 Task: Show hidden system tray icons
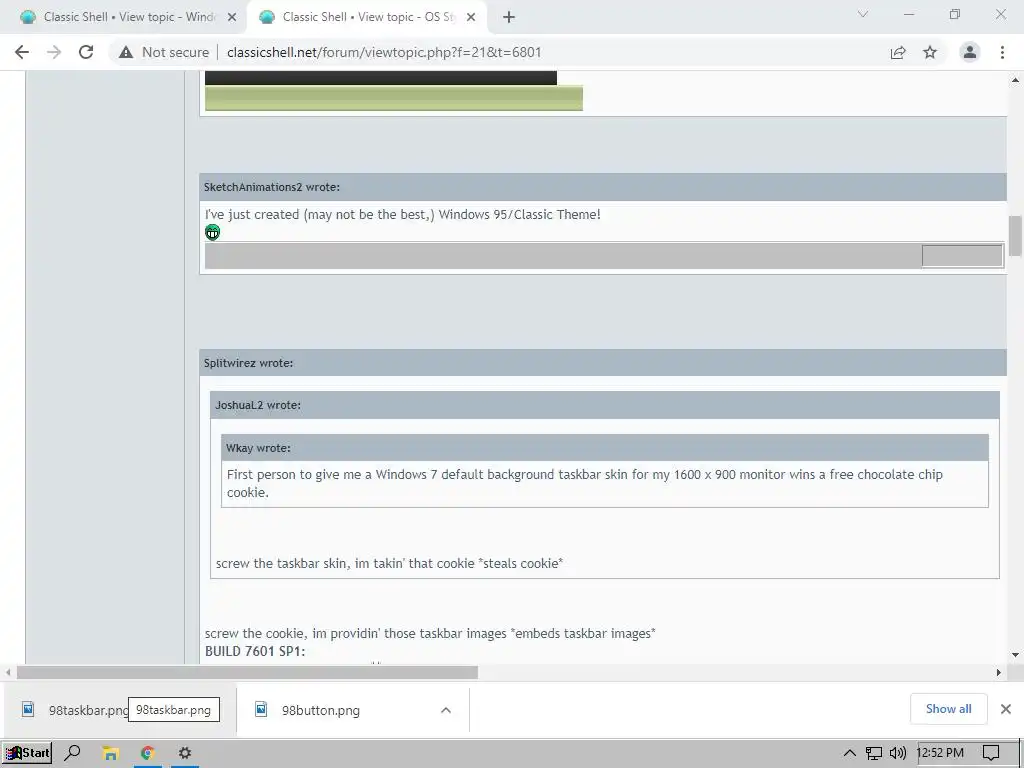pyautogui.click(x=850, y=753)
